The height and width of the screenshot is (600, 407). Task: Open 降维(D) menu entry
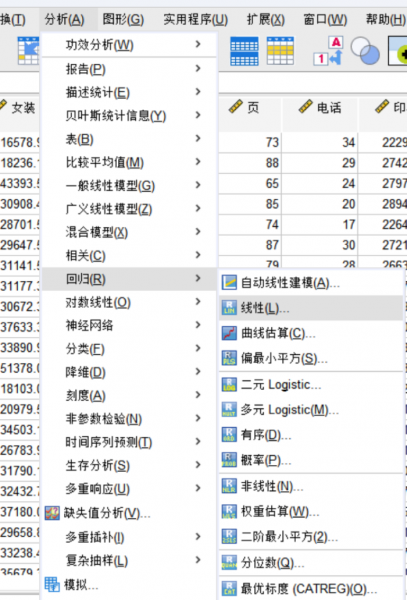click(x=129, y=372)
